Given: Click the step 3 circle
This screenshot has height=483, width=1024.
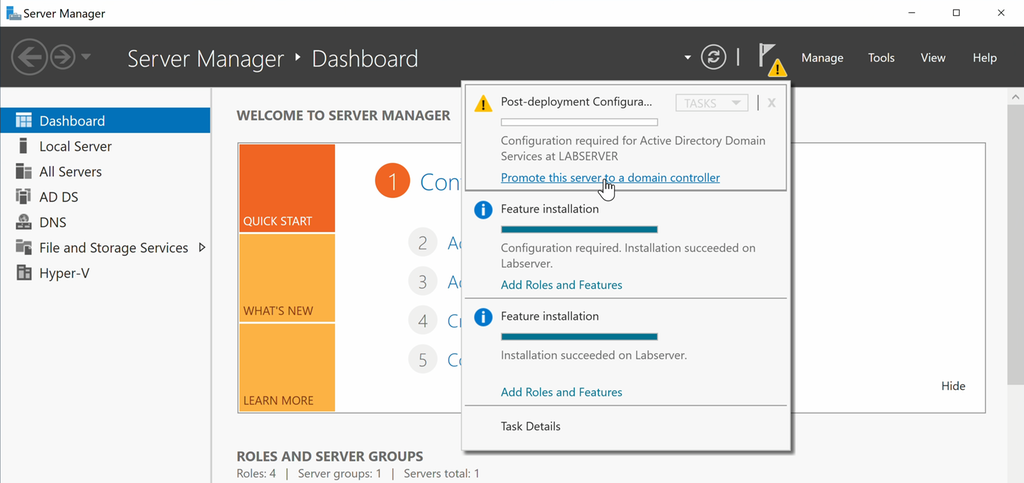Looking at the screenshot, I should tap(423, 282).
